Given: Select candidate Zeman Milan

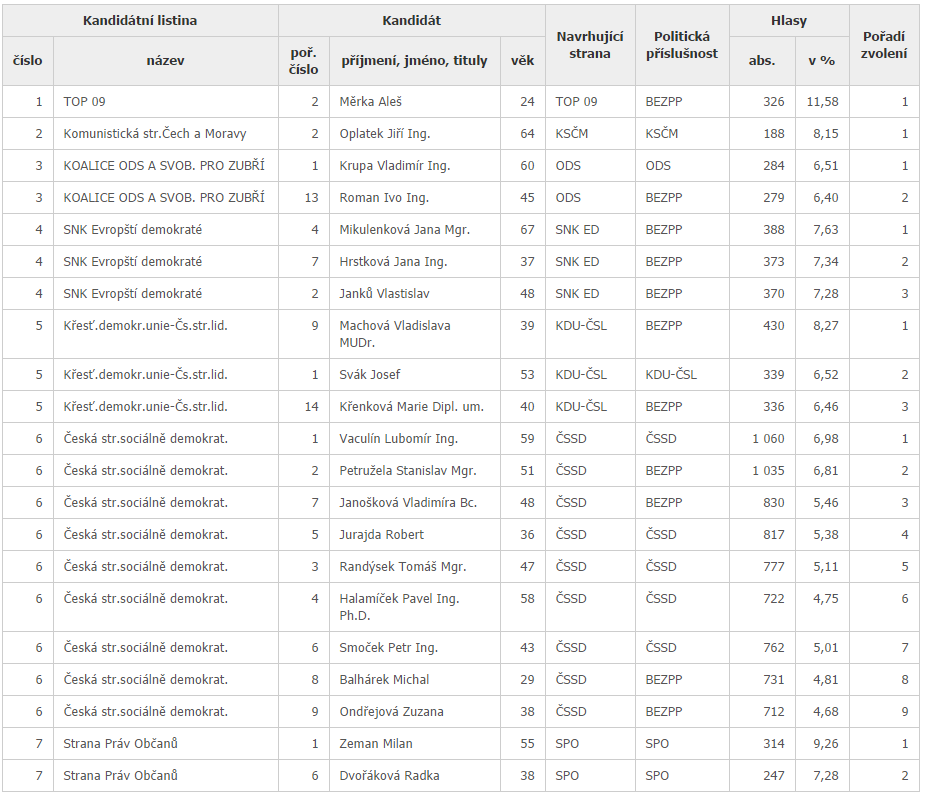Looking at the screenshot, I should click(376, 744).
